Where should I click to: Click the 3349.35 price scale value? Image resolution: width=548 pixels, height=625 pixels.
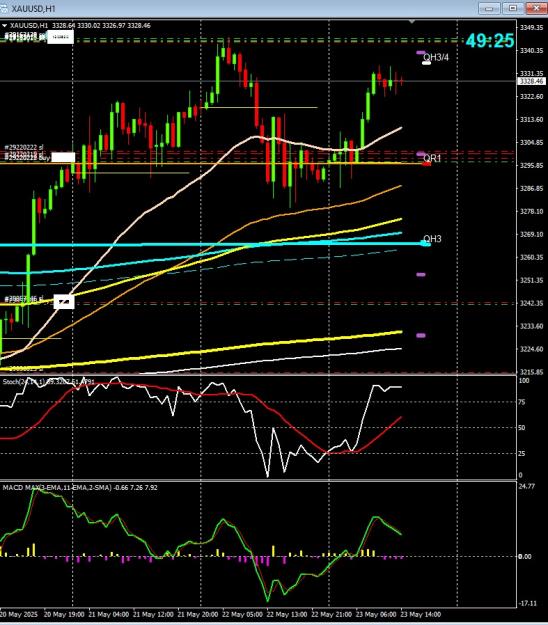tap(531, 28)
